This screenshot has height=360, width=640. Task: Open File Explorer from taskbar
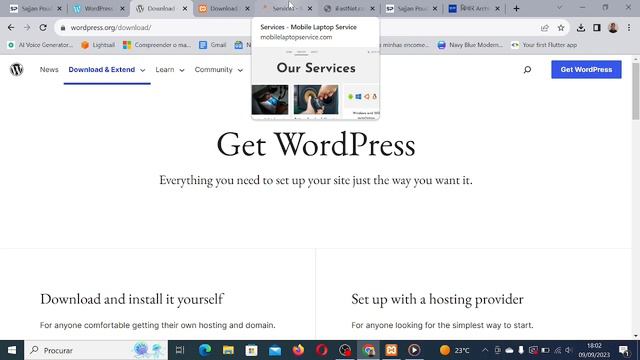(x=228, y=350)
